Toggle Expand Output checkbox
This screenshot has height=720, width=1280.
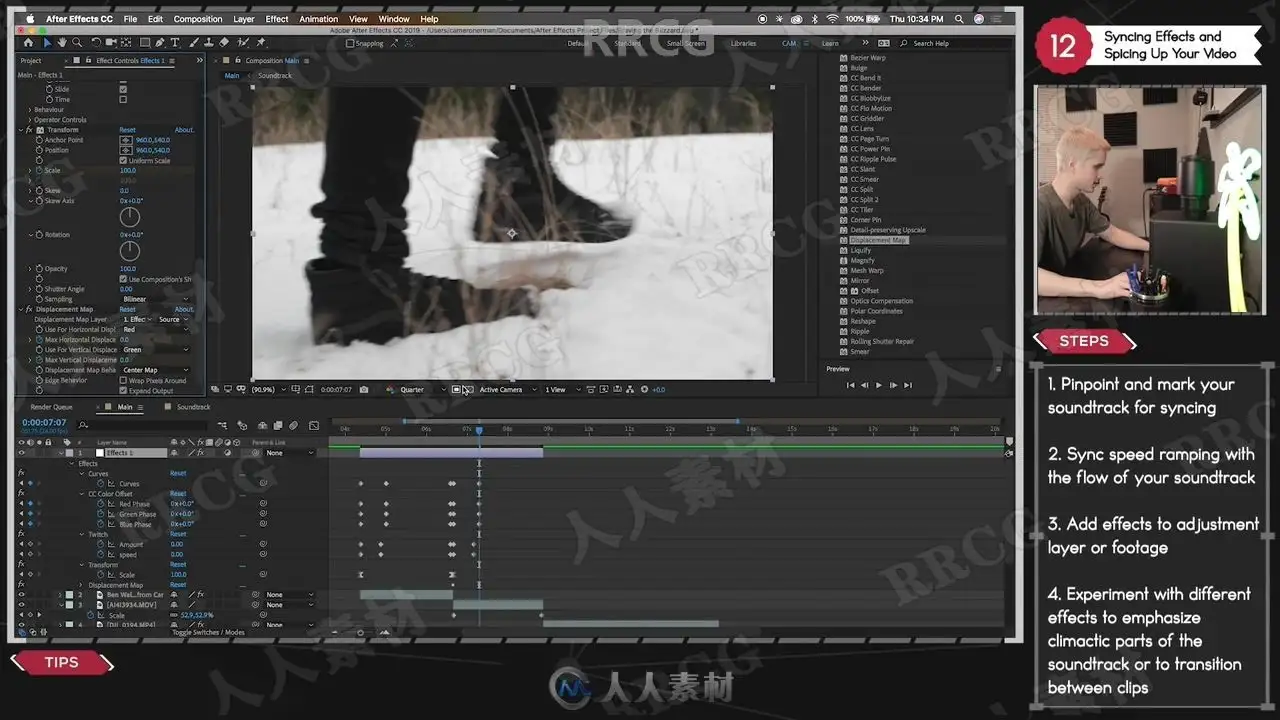click(x=123, y=390)
